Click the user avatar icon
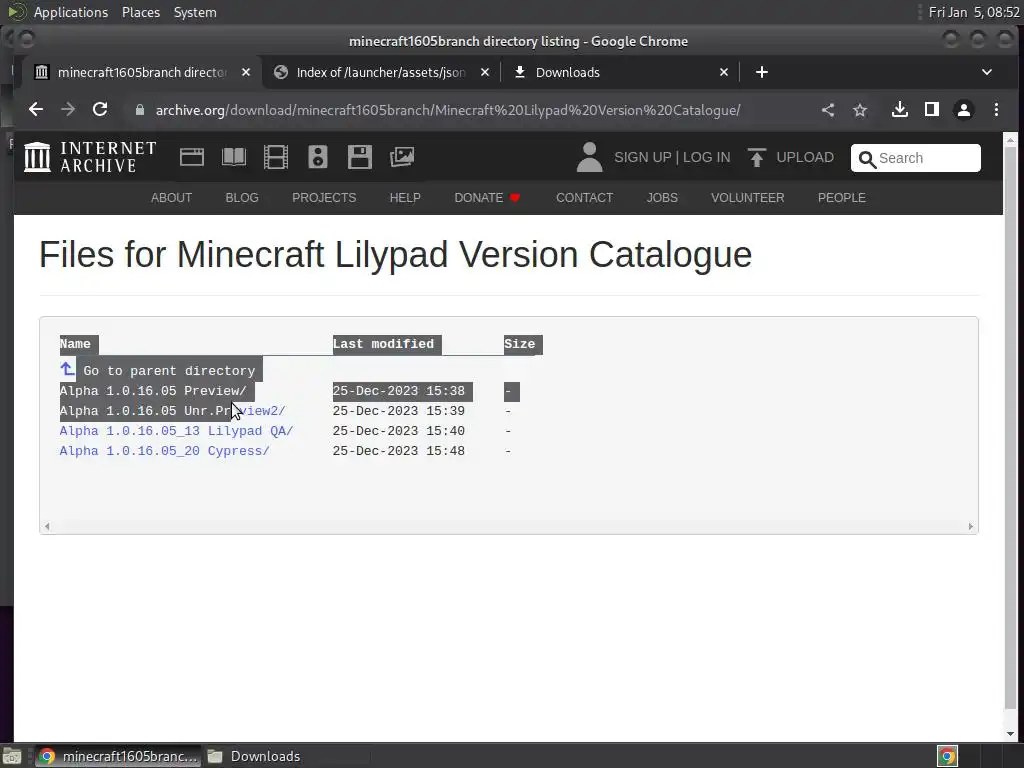1024x768 pixels. [x=589, y=157]
